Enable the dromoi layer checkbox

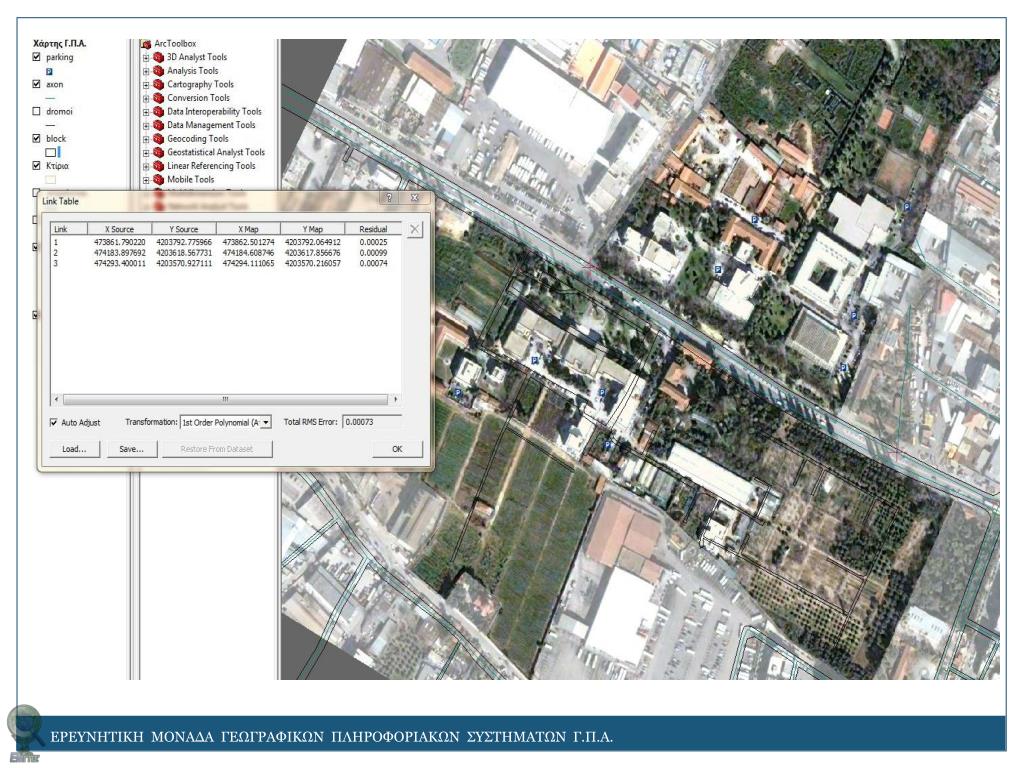click(37, 111)
